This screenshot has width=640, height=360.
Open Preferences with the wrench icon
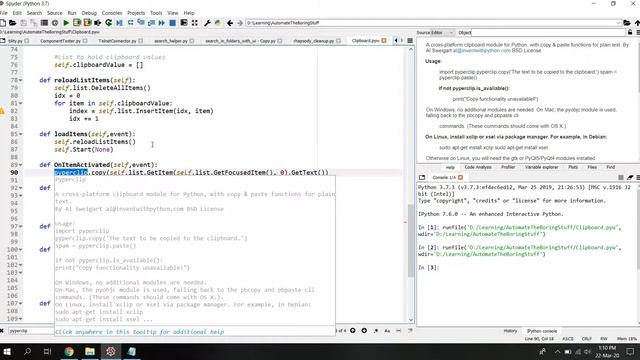pos(207,23)
